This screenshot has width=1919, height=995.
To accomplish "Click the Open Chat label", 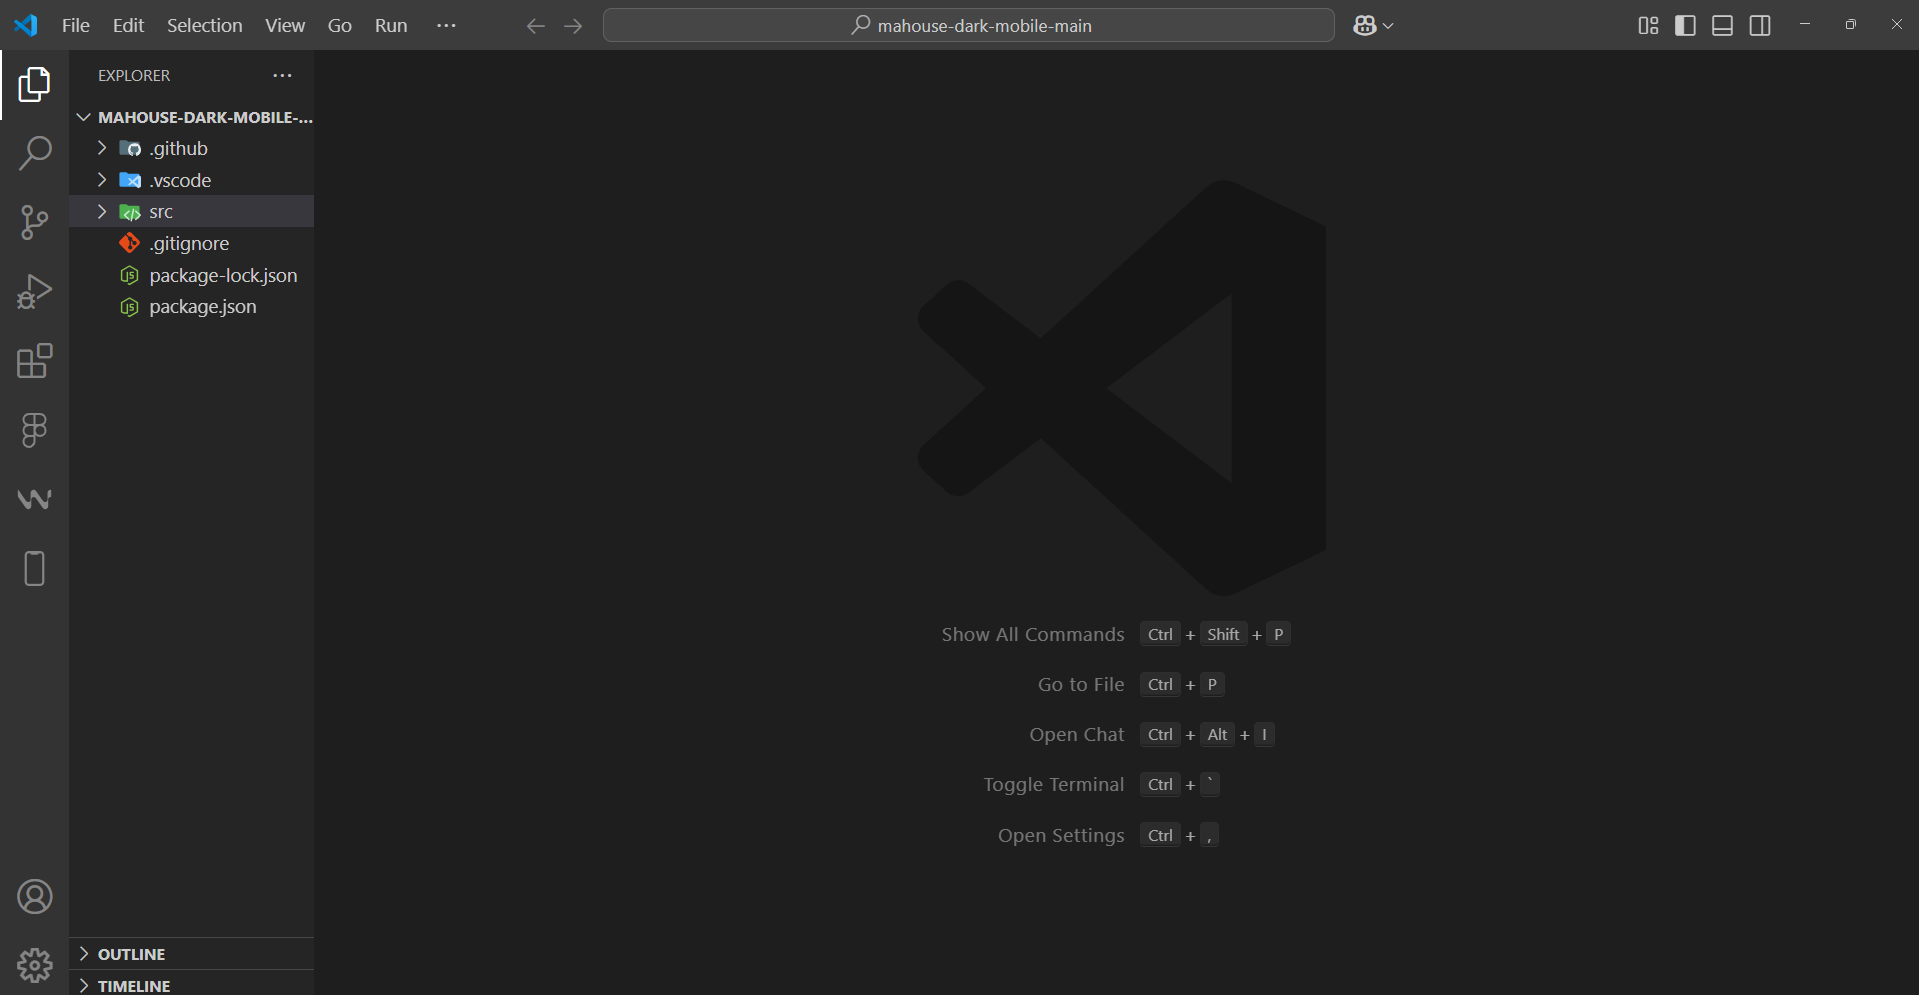I will coord(1077,735).
